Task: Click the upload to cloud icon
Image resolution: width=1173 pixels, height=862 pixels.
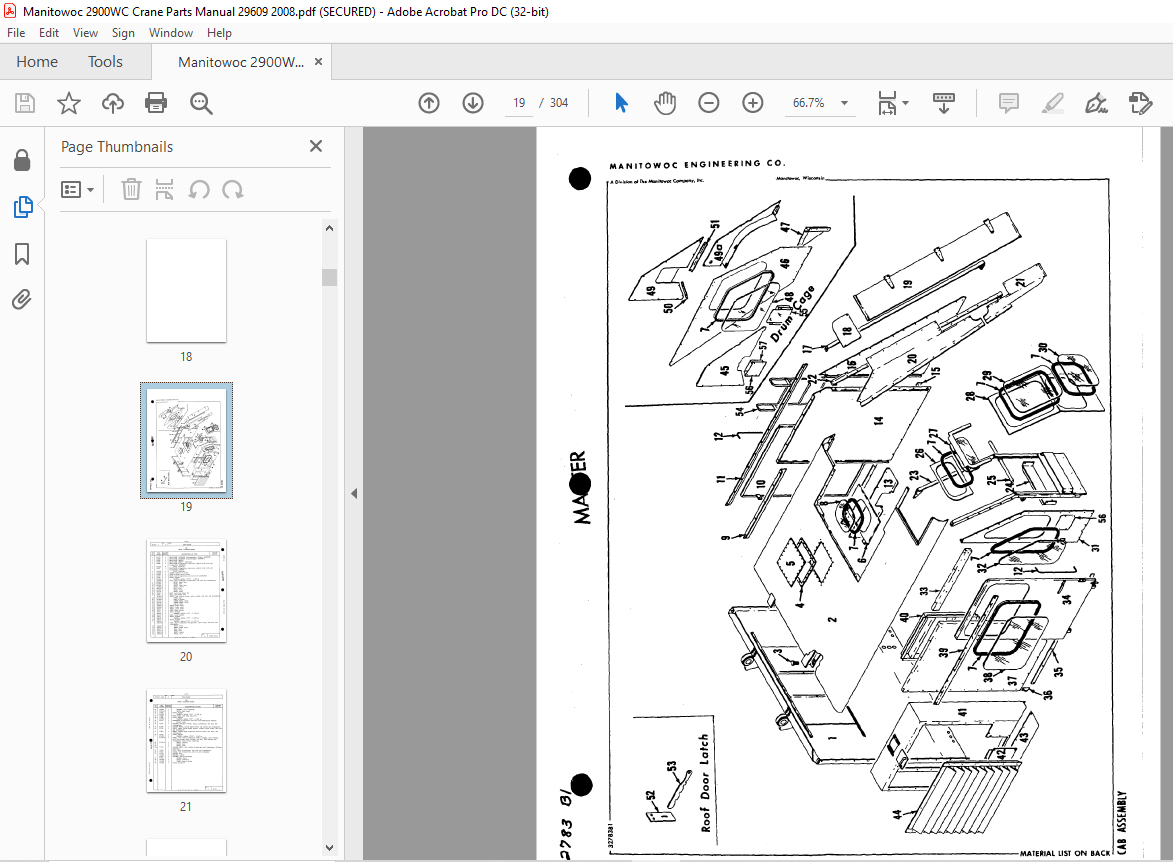Action: click(113, 103)
